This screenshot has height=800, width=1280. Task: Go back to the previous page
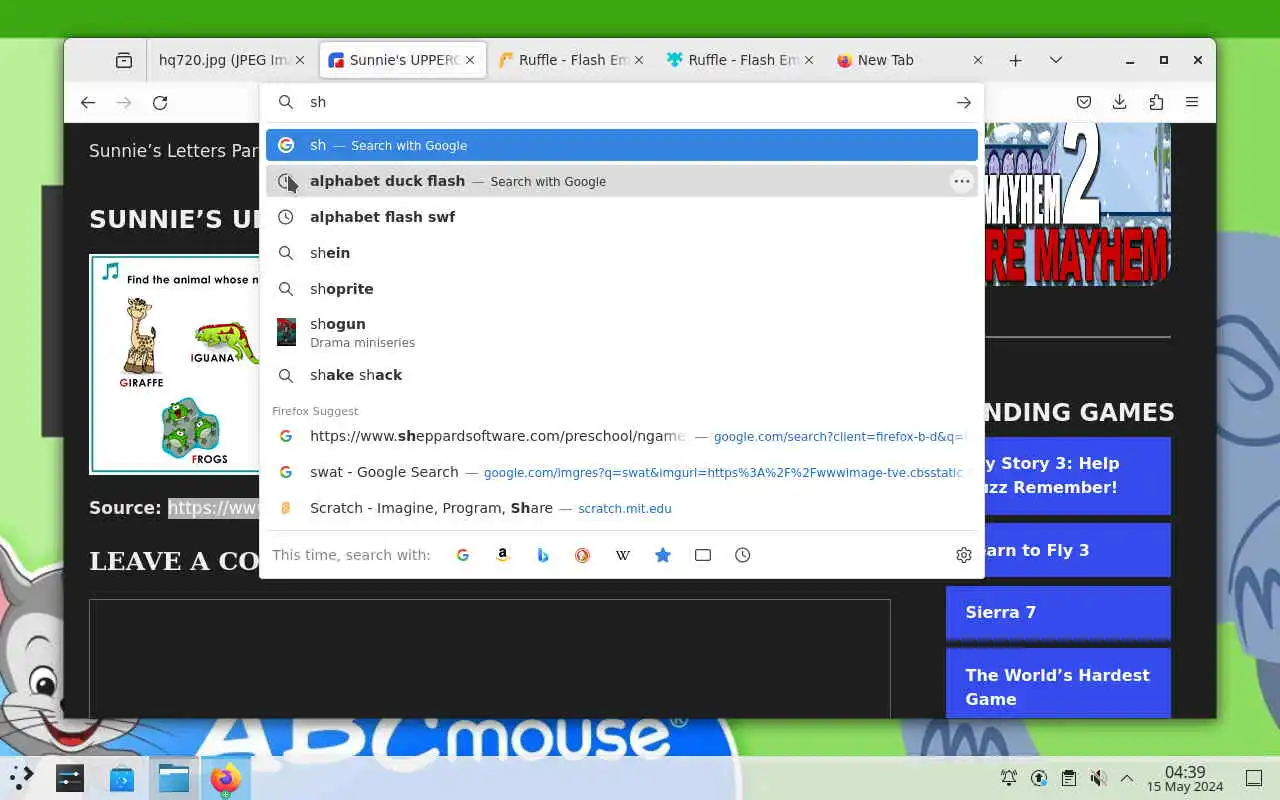click(88, 103)
